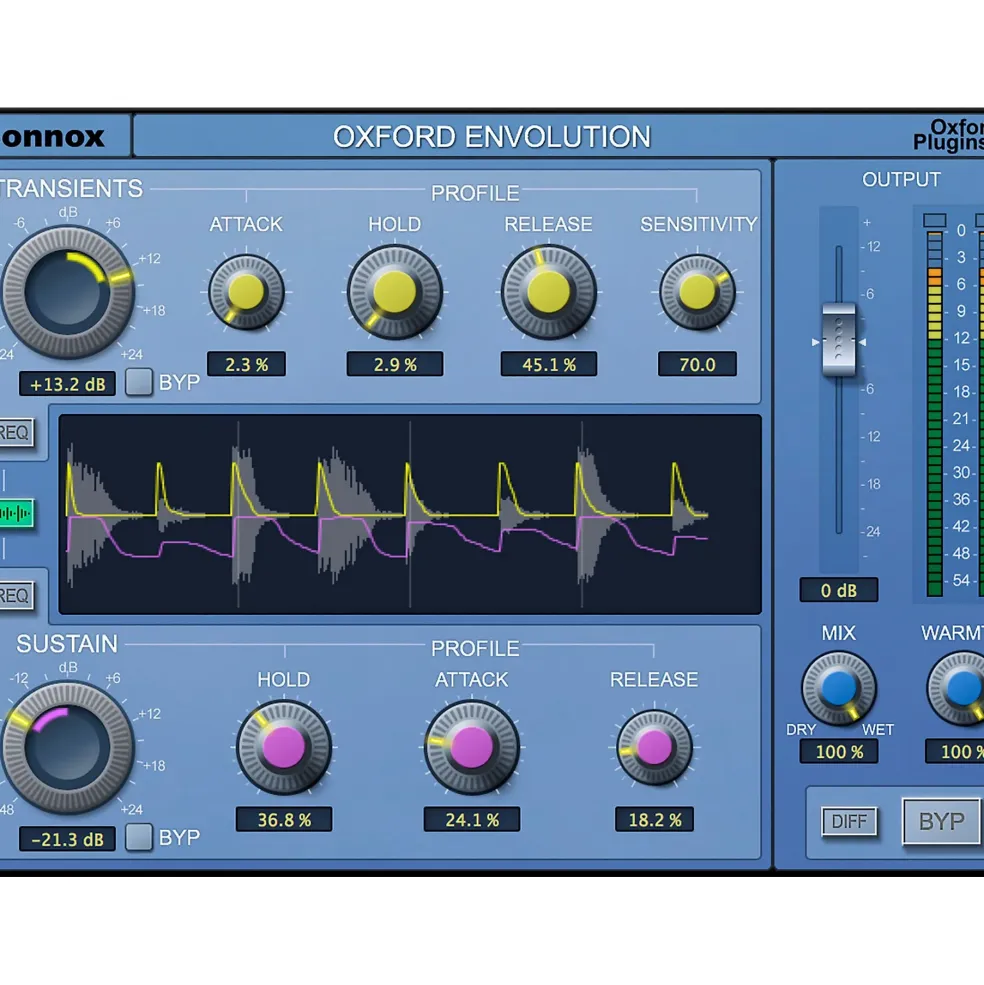Click the Transients gain knob
984x985 pixels.
click(67, 293)
